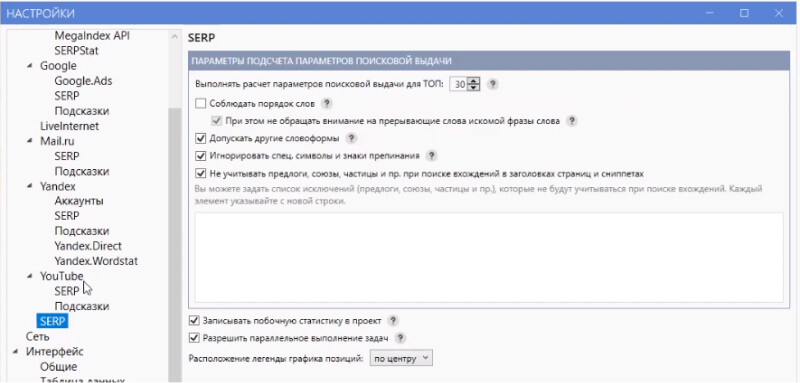Disable Разрешить параллельное выполнение задач

pyautogui.click(x=193, y=338)
